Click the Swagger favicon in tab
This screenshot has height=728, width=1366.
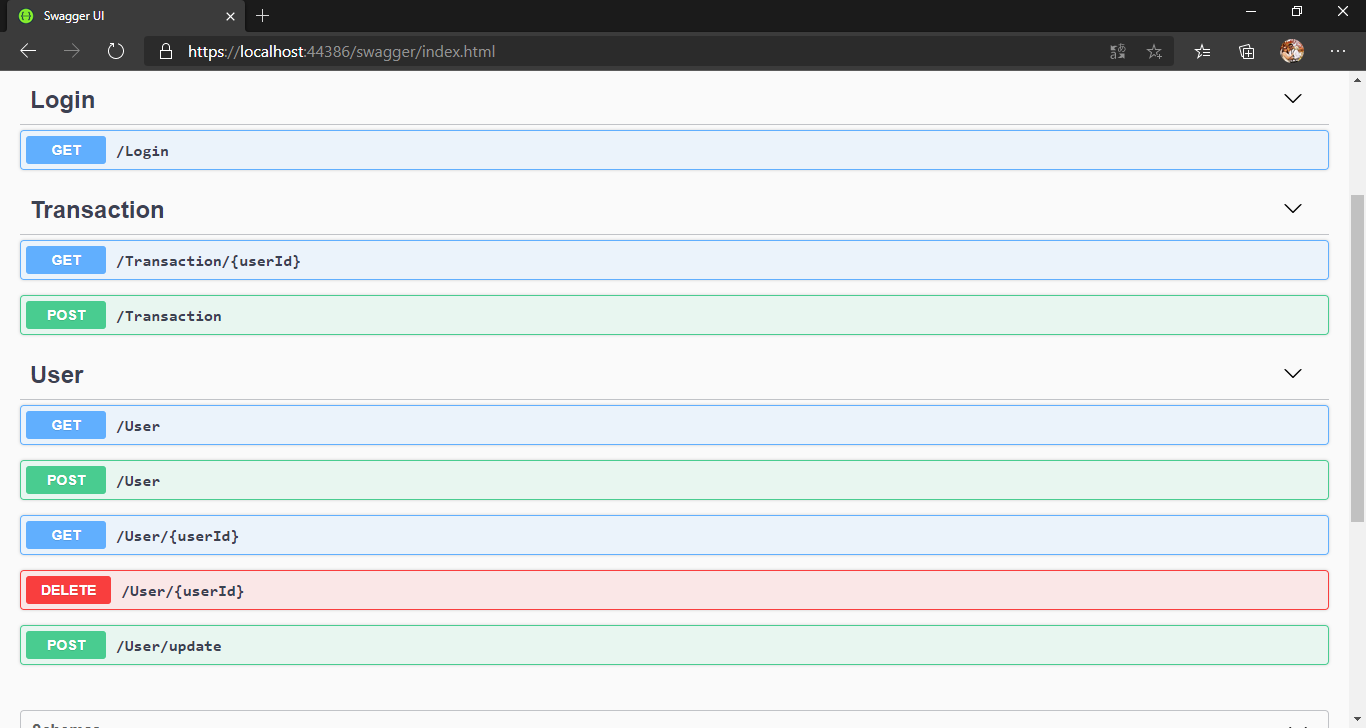(26, 16)
